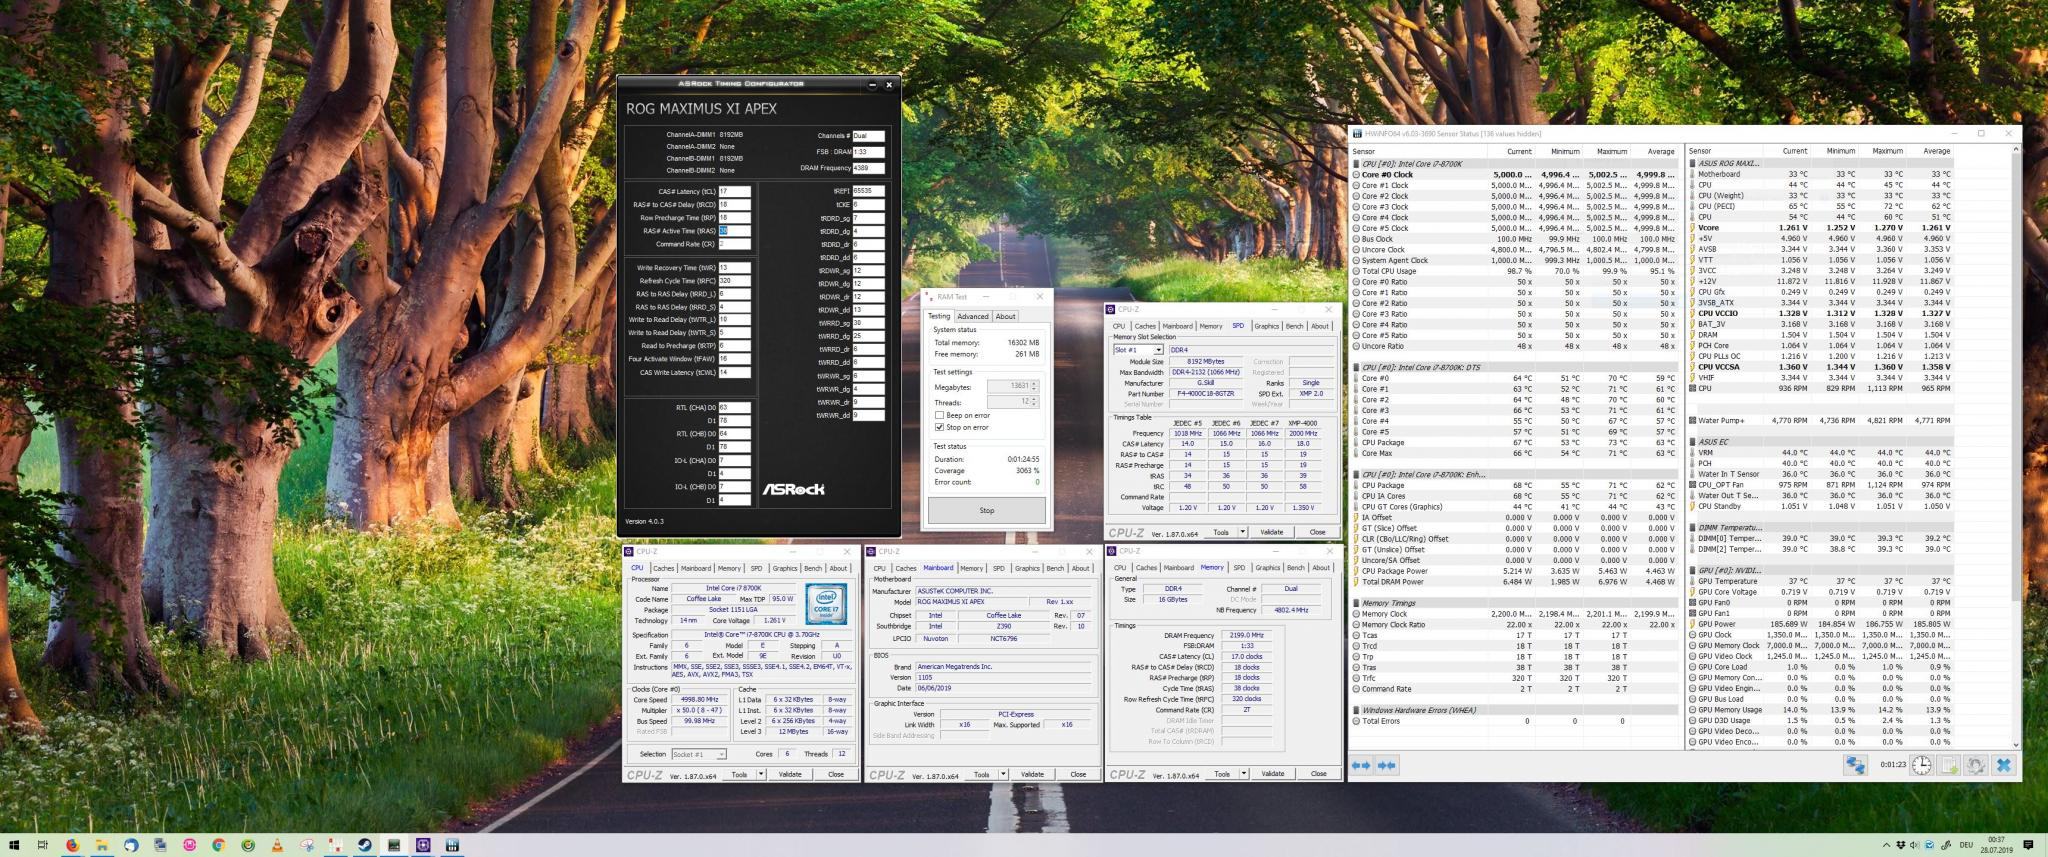Click Validate in CPU-Z CPU window
This screenshot has height=857, width=2048.
tap(790, 774)
